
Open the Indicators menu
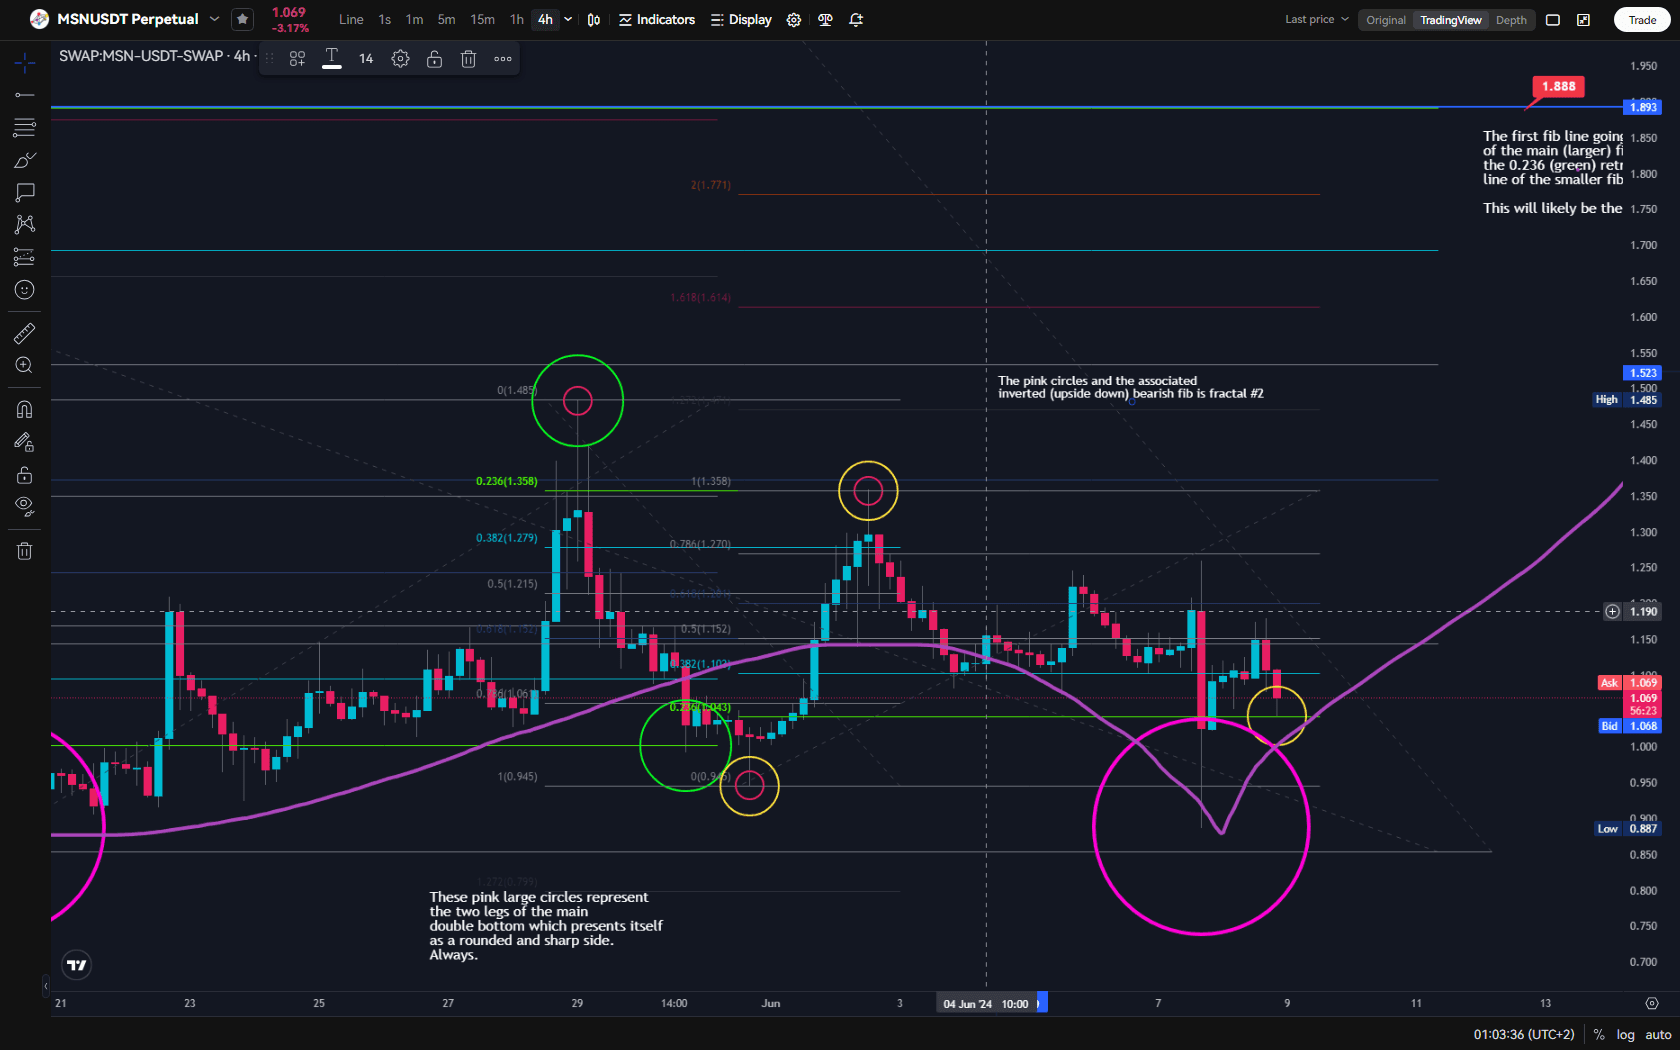click(x=657, y=19)
